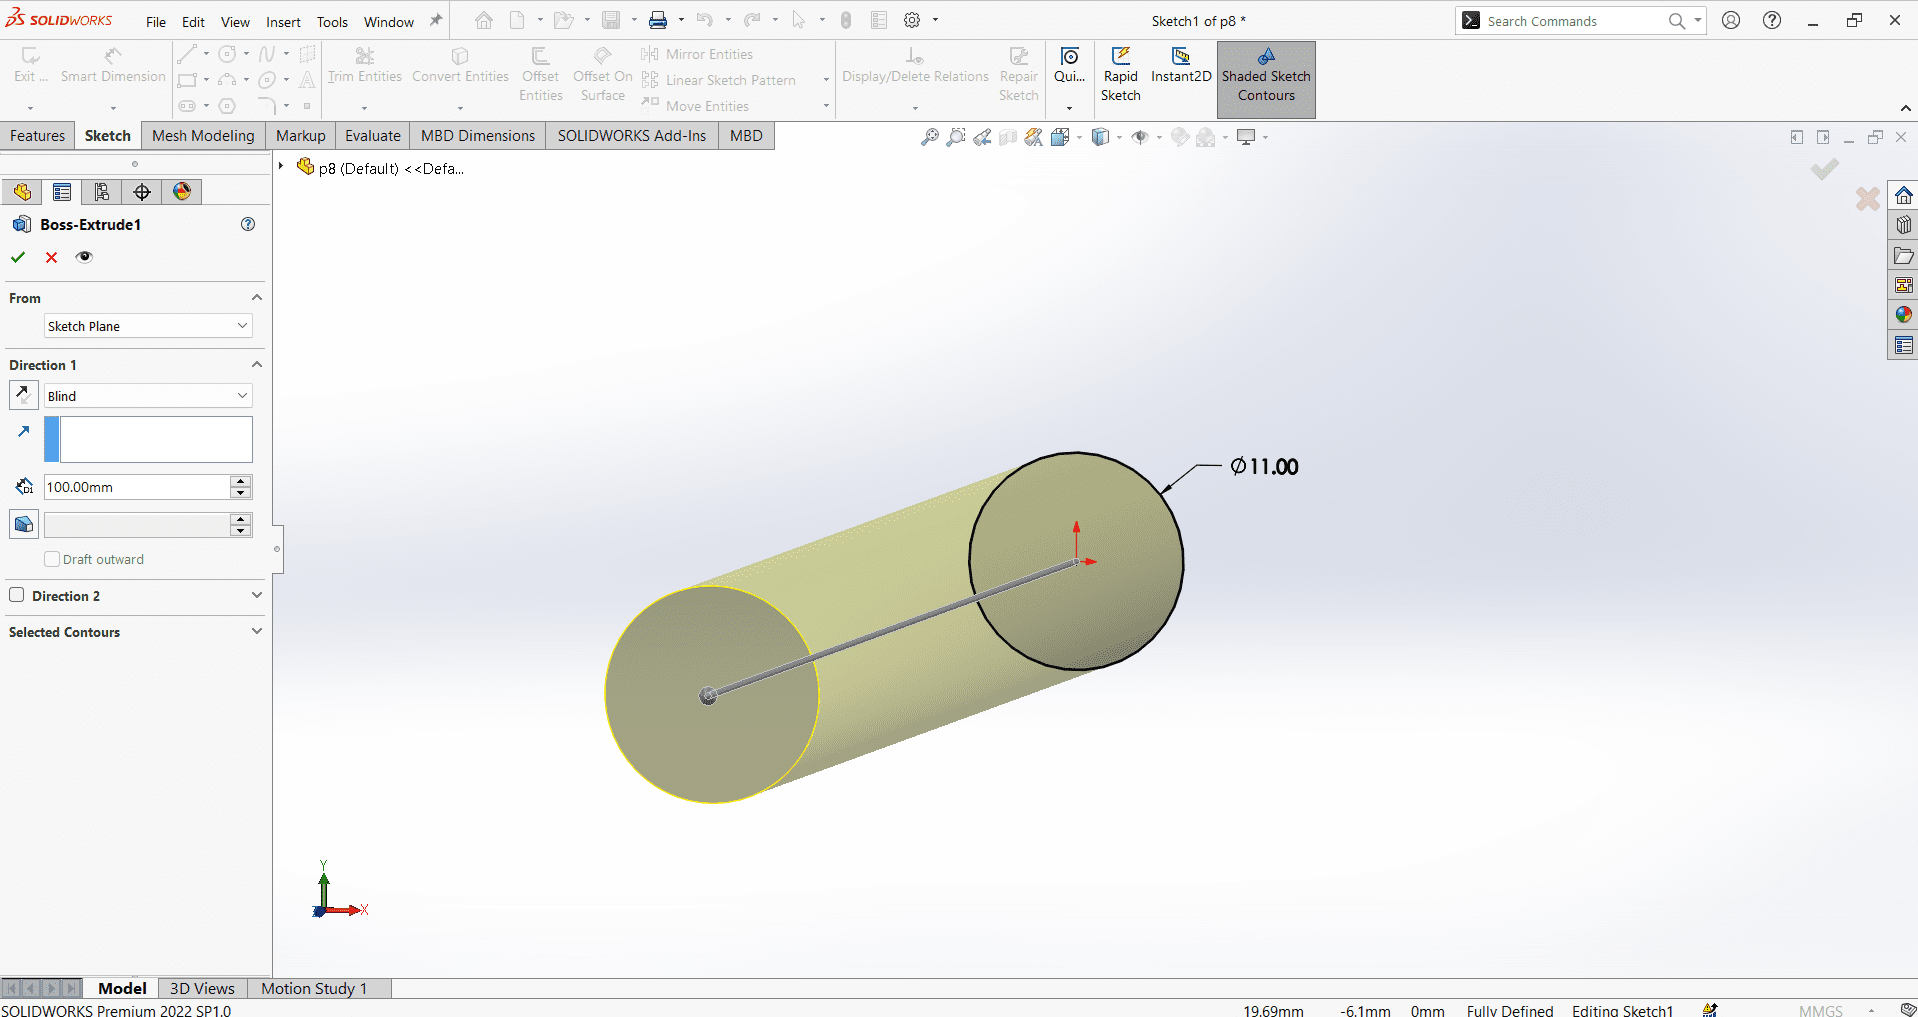Expand the Direction 2 section

click(x=257, y=595)
